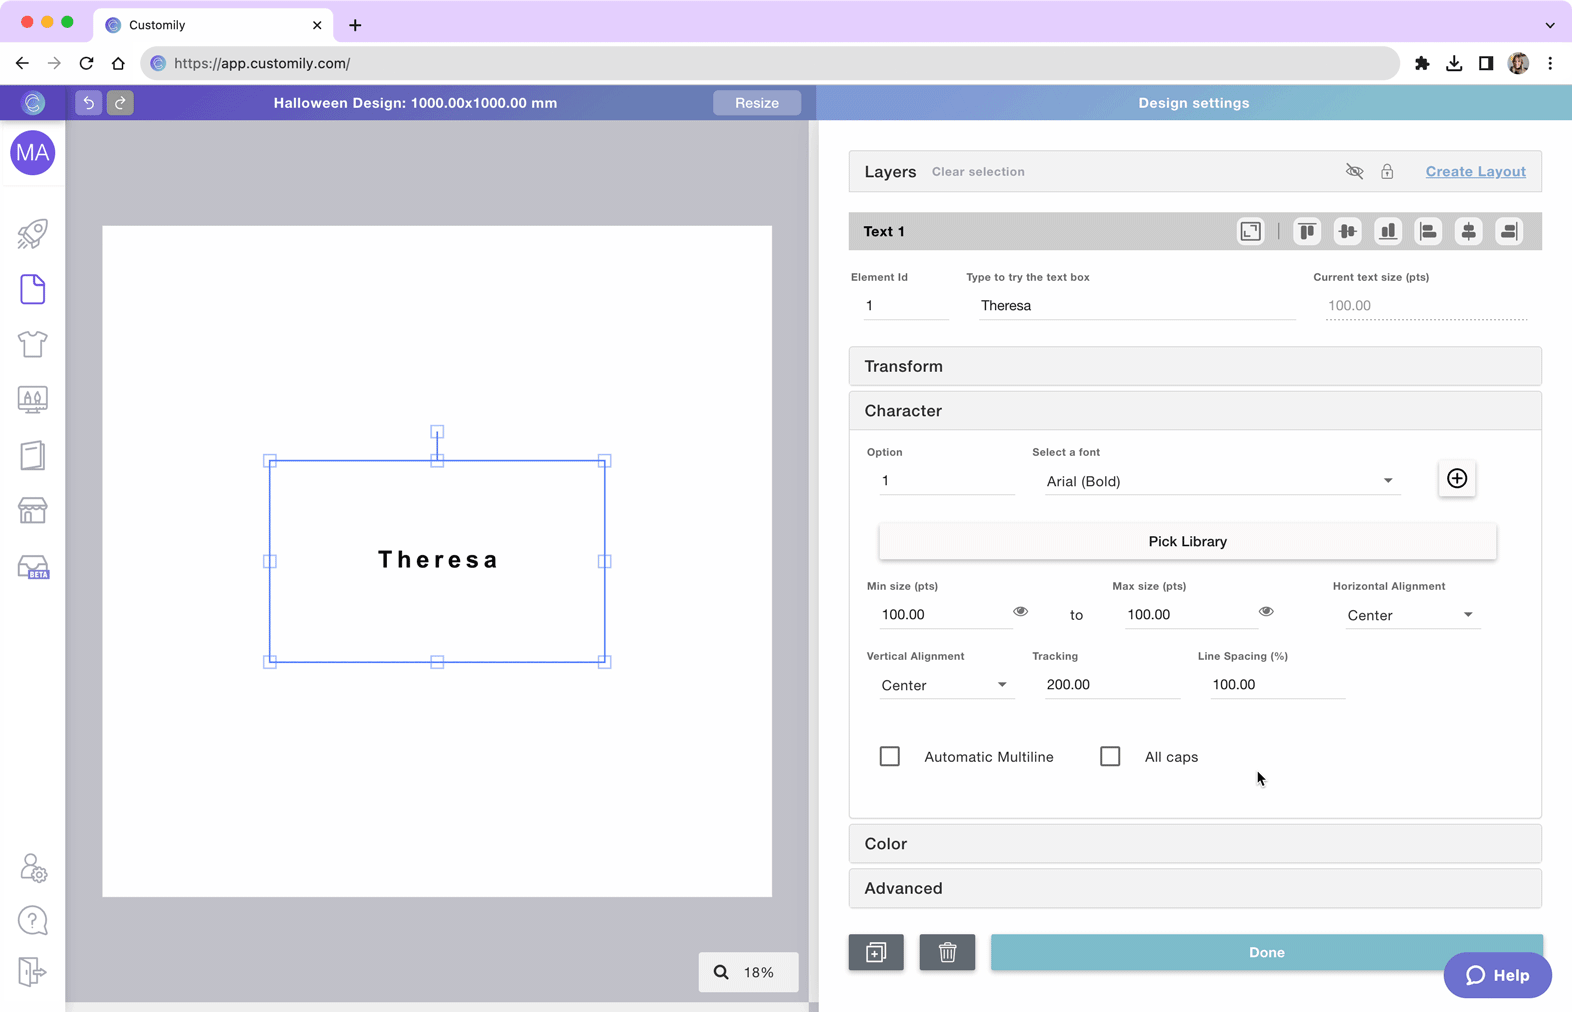The height and width of the screenshot is (1012, 1572).
Task: Lock layers with the padlock icon
Action: pyautogui.click(x=1387, y=172)
